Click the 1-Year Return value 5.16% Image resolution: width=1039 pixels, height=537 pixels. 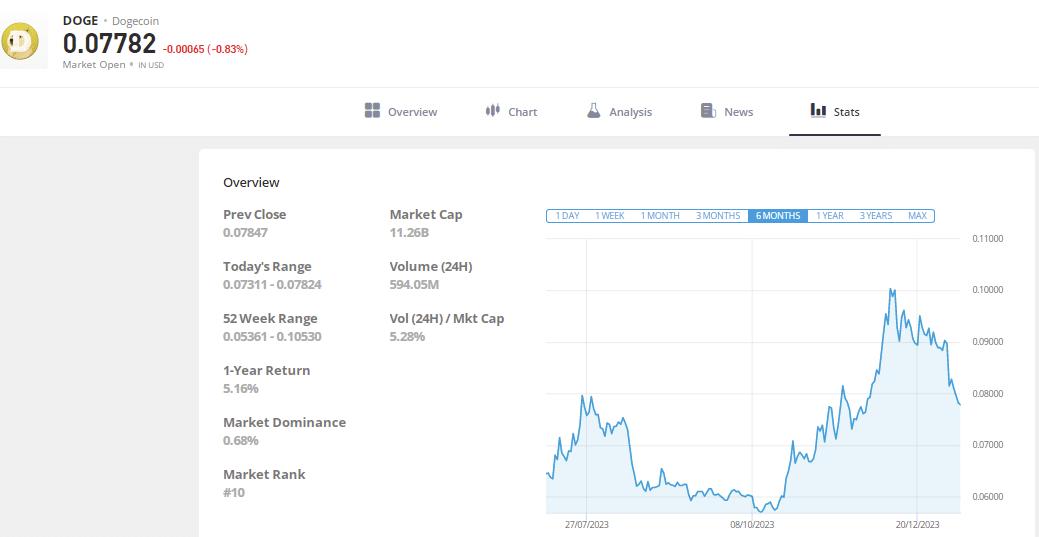(241, 388)
